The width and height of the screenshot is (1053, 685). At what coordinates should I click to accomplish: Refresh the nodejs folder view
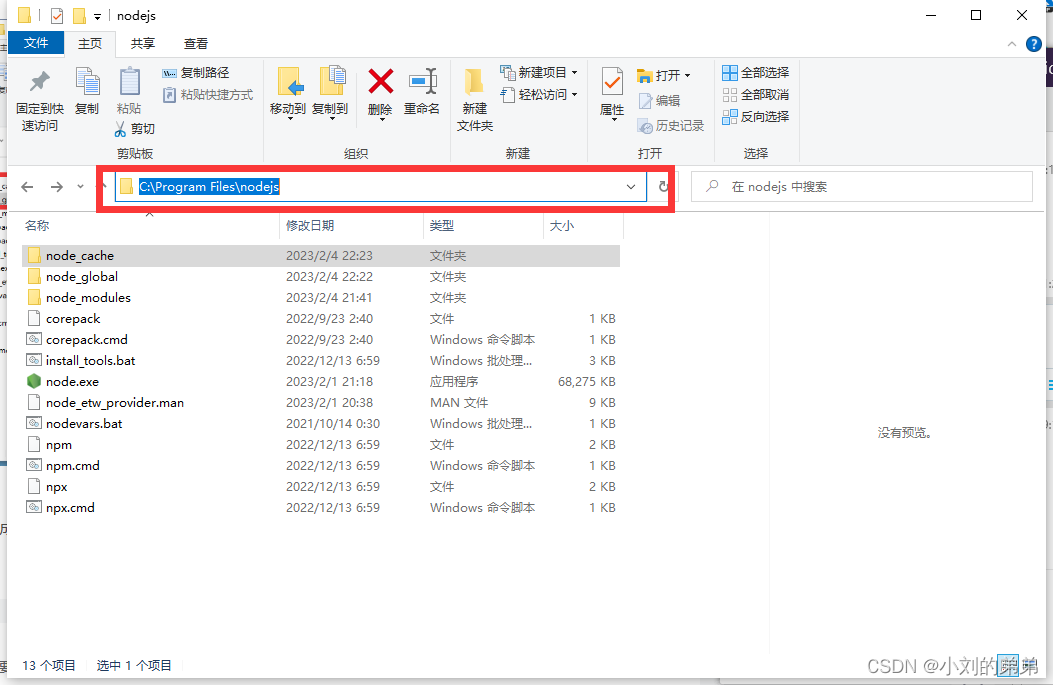663,187
